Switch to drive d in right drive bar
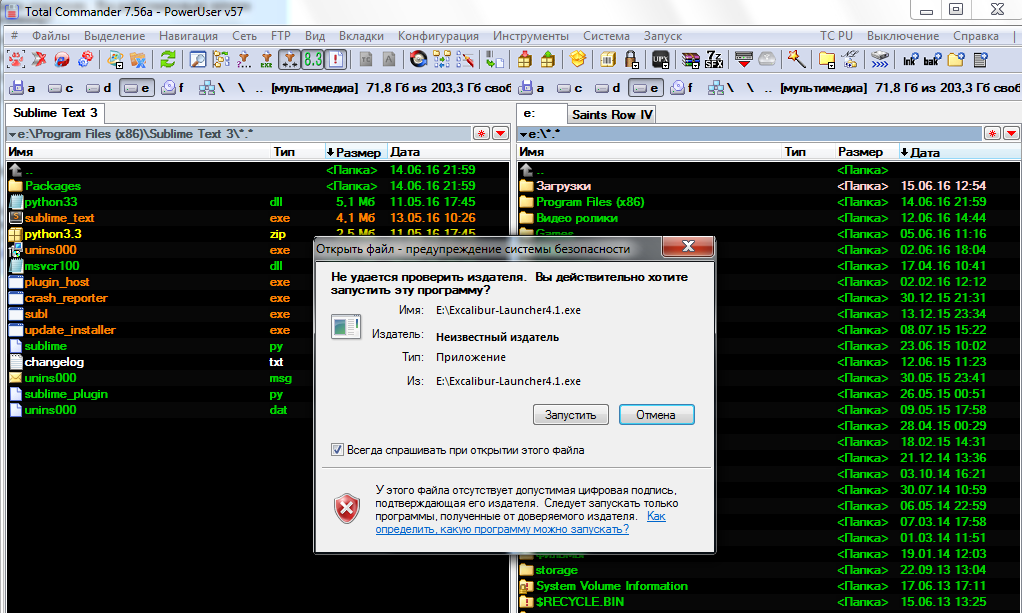 point(606,88)
